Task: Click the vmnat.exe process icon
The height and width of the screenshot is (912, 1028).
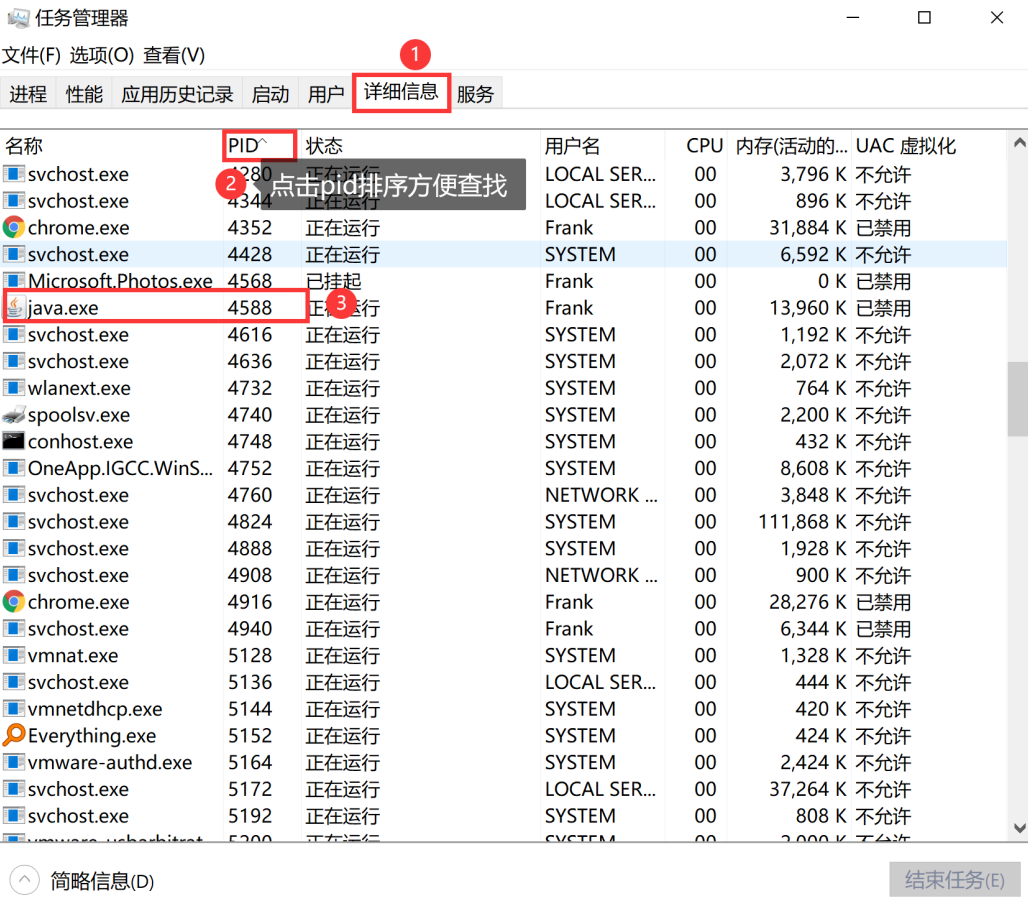Action: 14,655
